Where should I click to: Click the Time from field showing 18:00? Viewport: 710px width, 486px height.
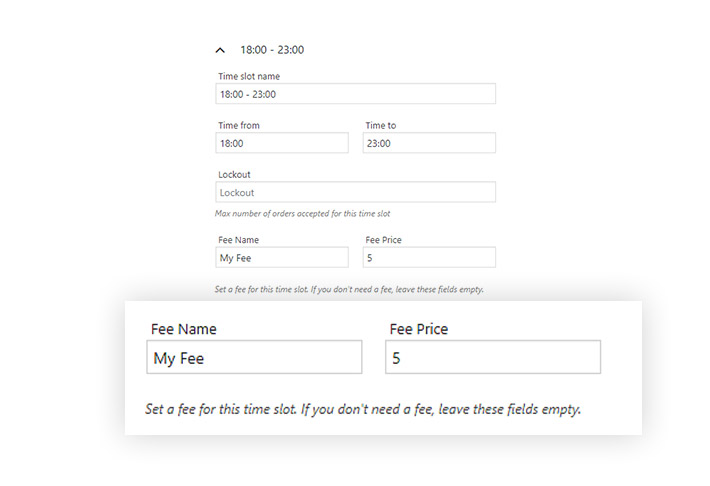tap(282, 143)
